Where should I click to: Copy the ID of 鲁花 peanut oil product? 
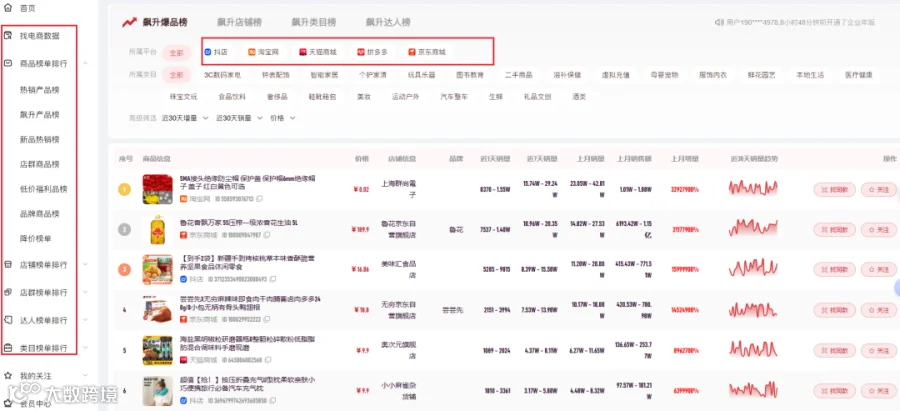pos(267,235)
